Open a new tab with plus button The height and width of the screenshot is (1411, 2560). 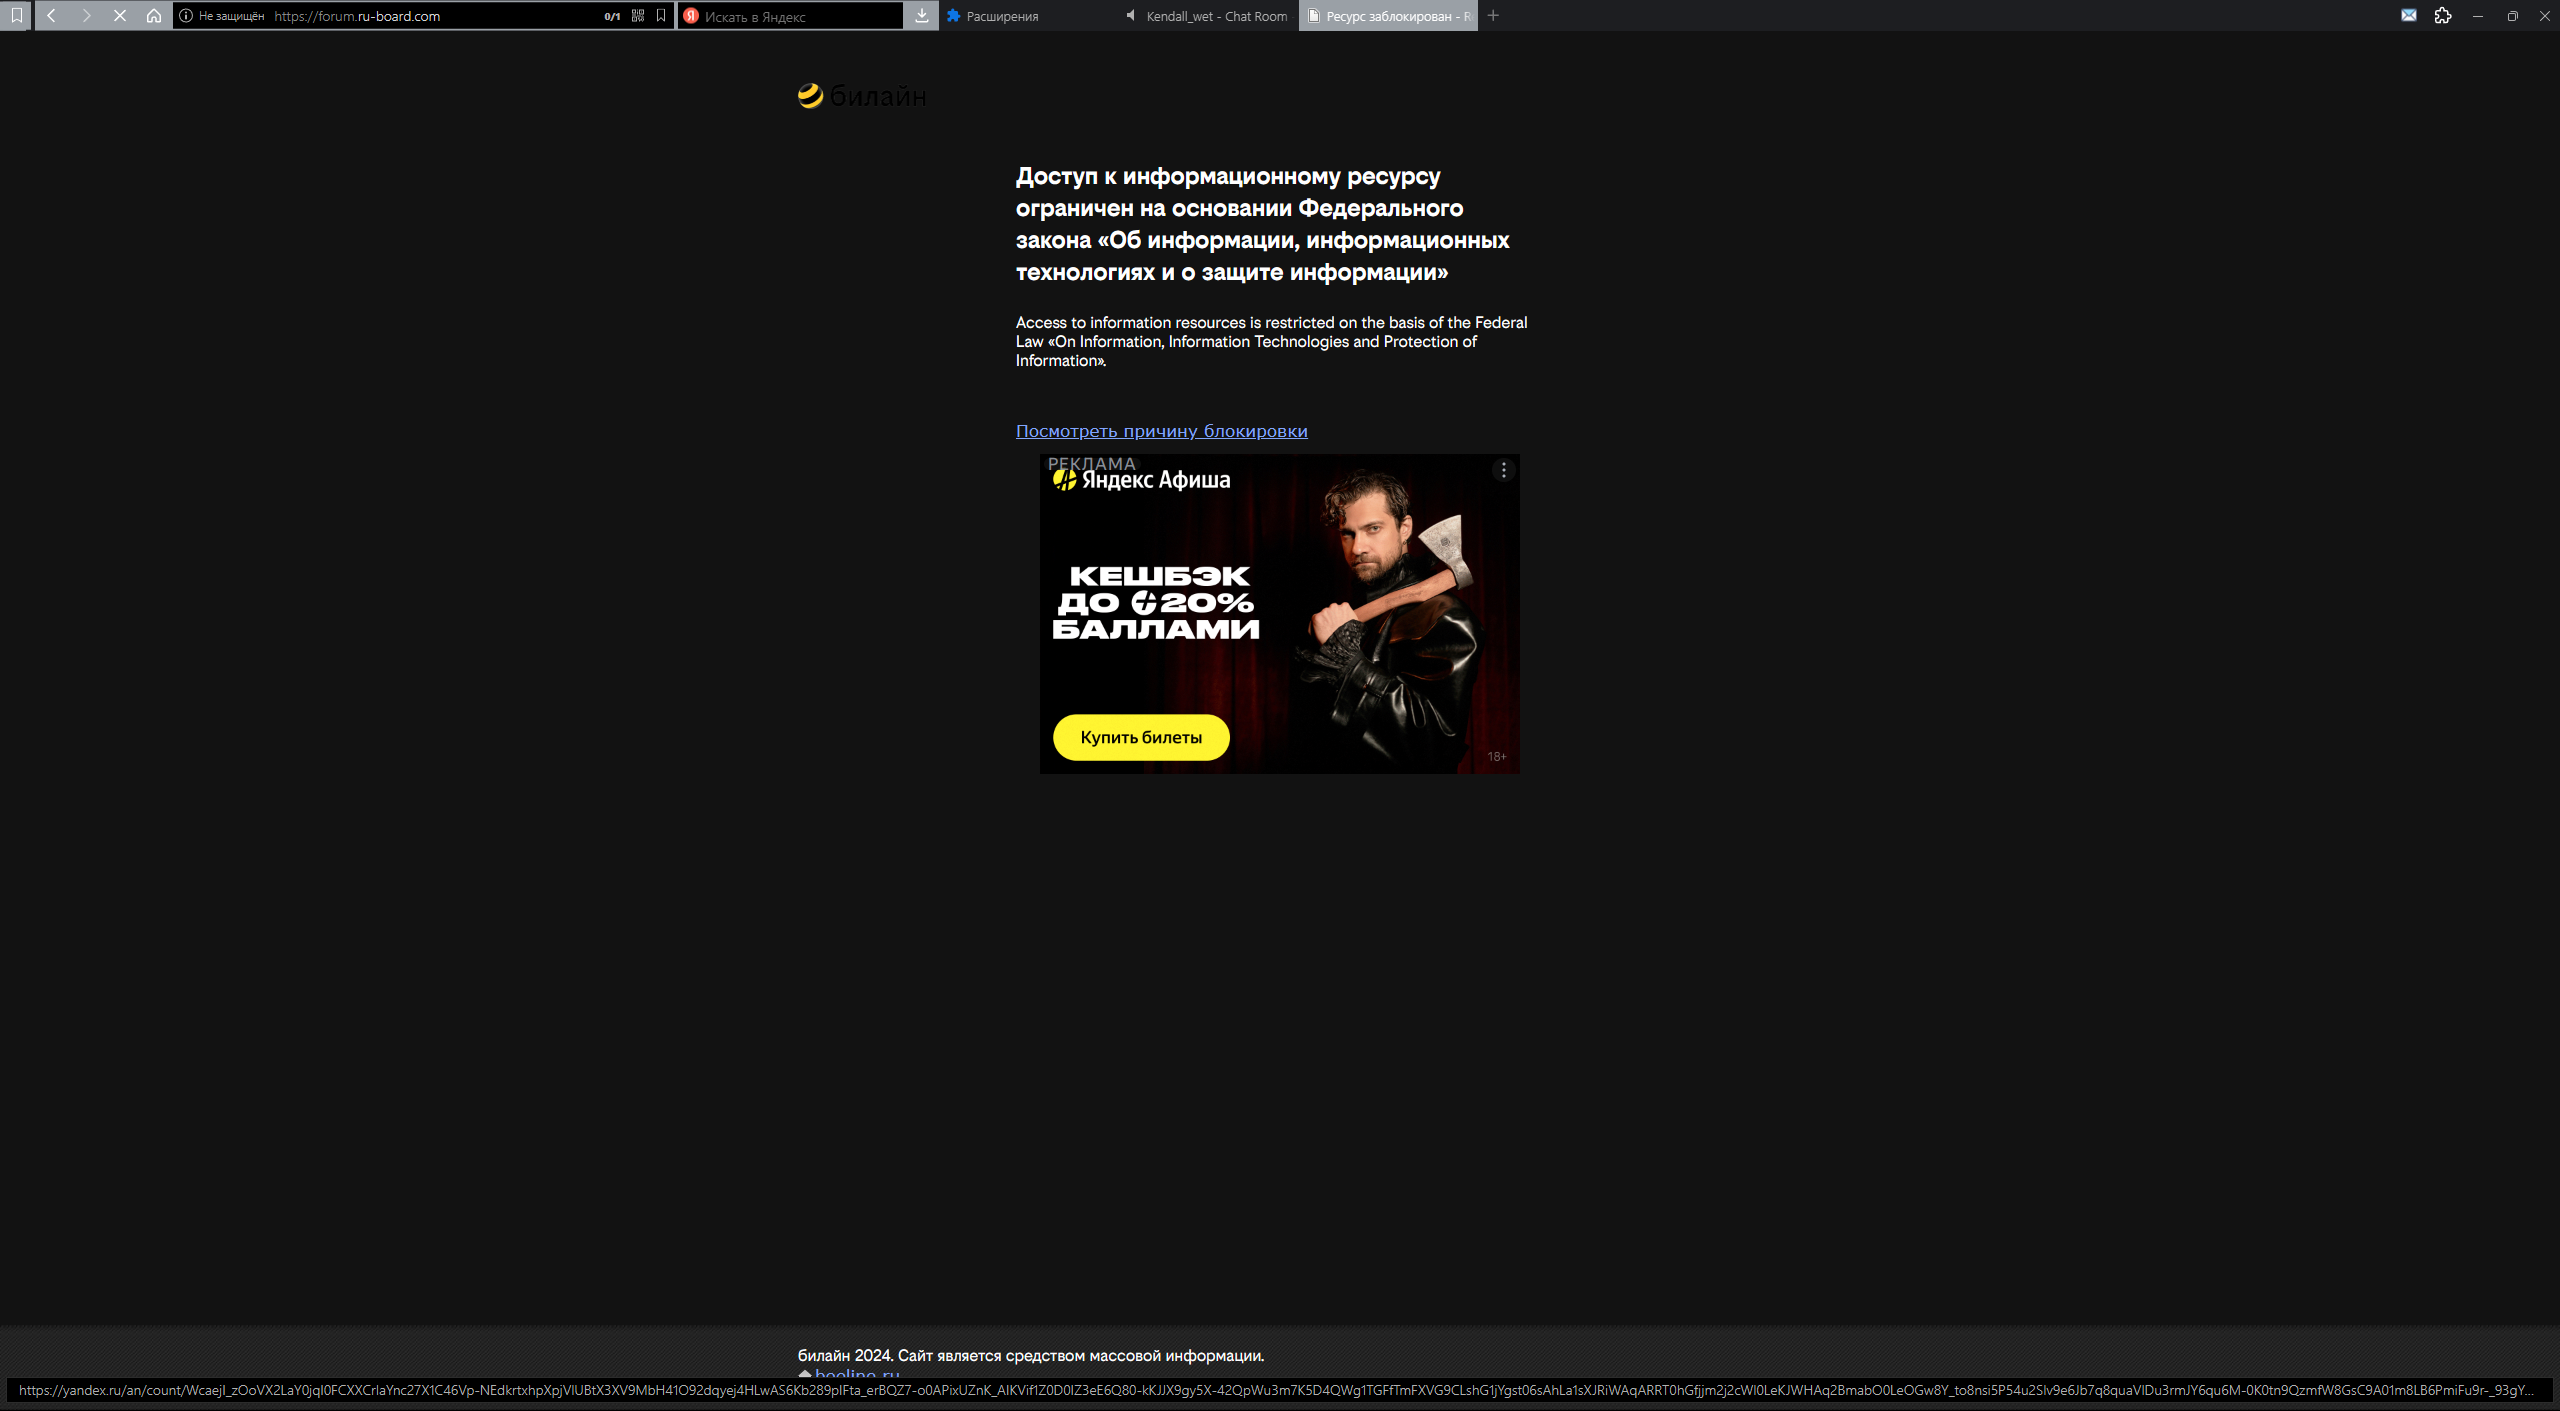tap(1493, 15)
